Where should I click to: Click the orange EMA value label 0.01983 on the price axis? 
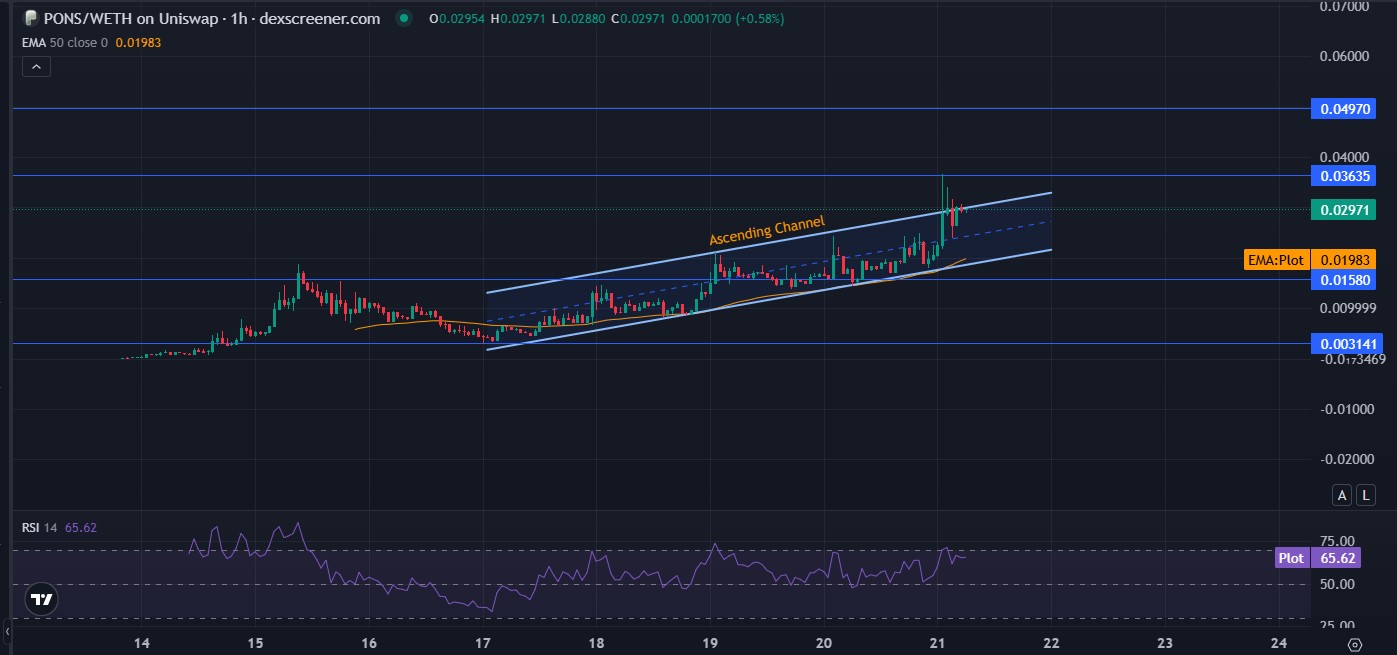pos(1342,260)
